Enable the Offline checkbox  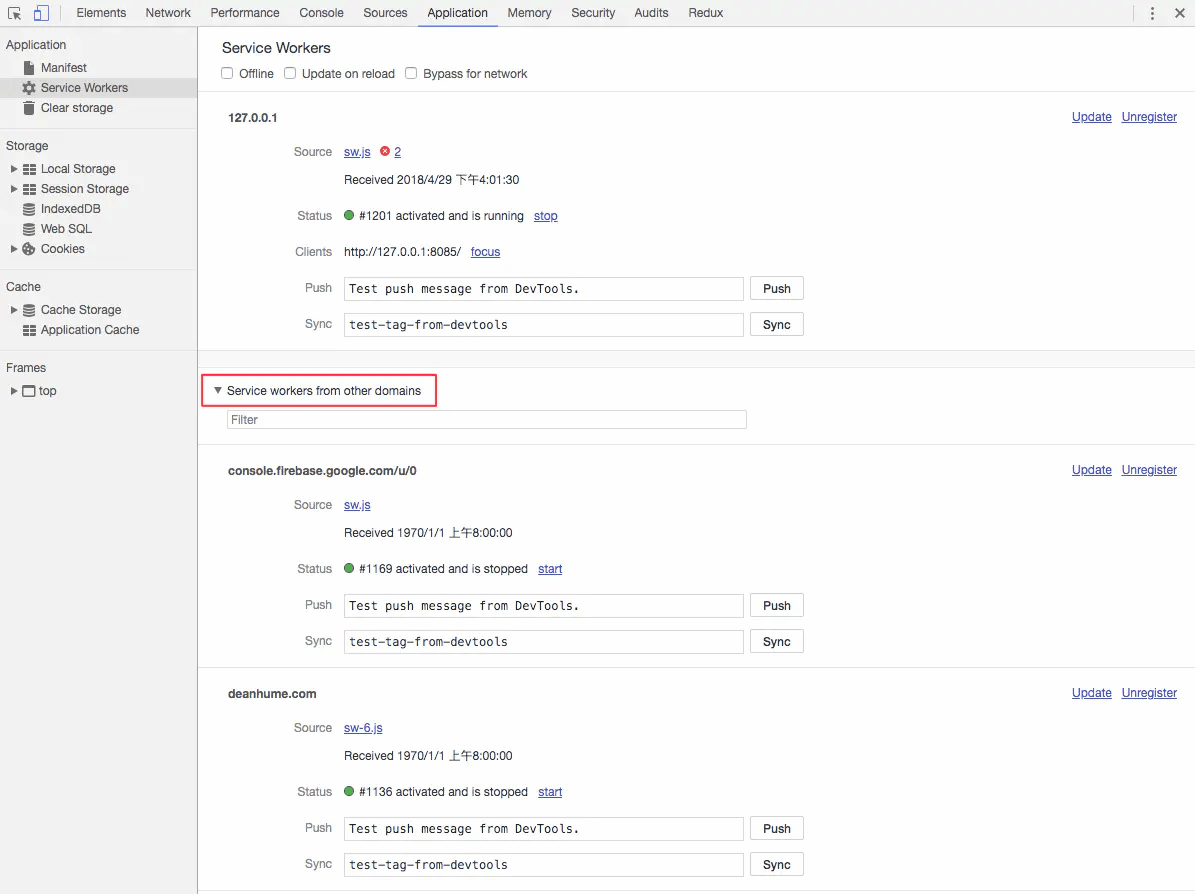coord(228,73)
